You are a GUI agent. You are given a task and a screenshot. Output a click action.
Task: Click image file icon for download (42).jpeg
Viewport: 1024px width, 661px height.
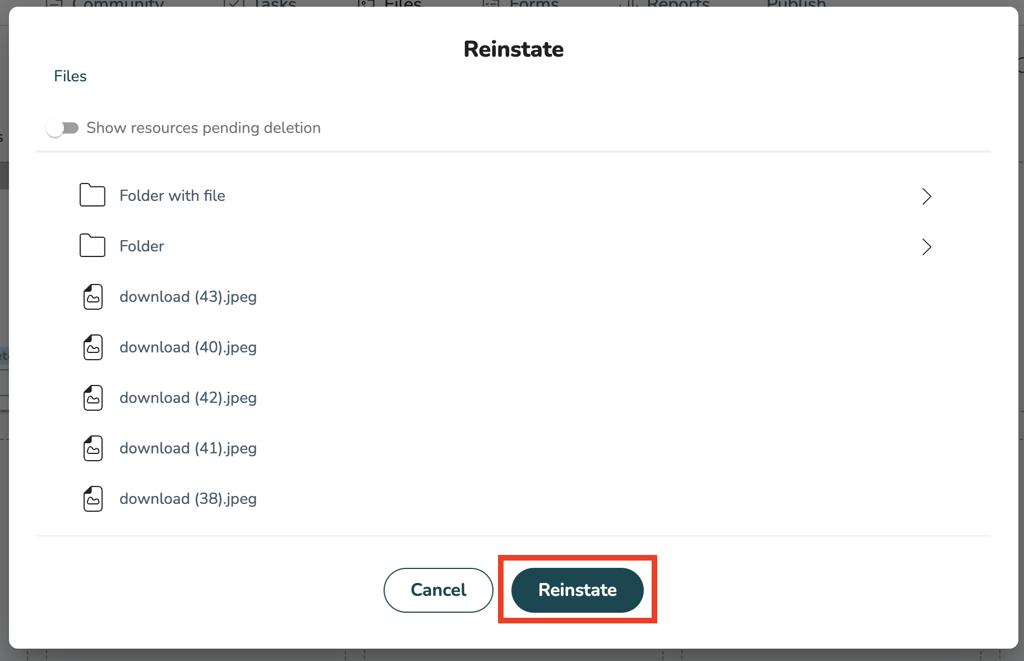[x=93, y=398]
